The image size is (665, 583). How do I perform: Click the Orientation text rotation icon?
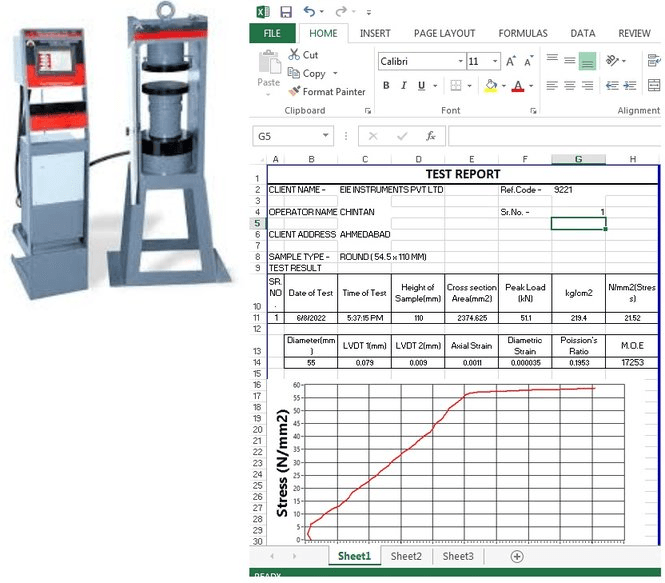coord(612,61)
